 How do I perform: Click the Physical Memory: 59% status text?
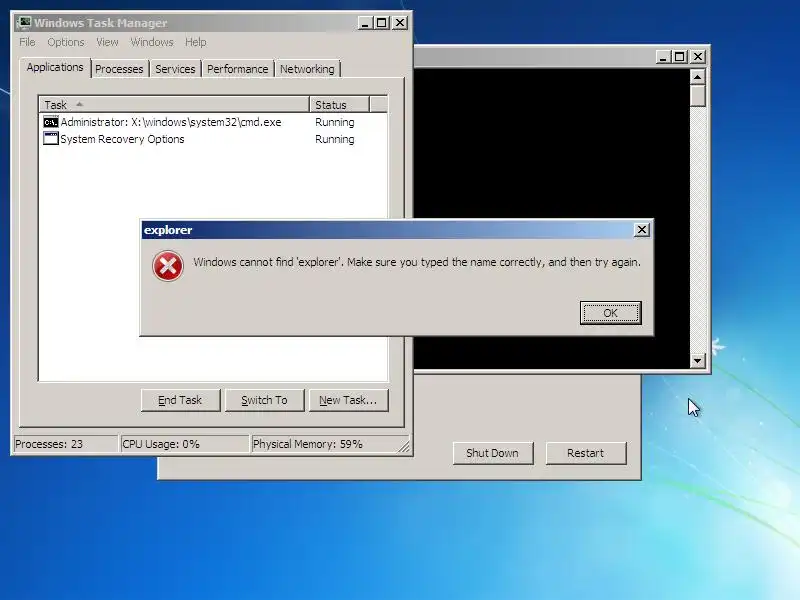click(x=308, y=444)
